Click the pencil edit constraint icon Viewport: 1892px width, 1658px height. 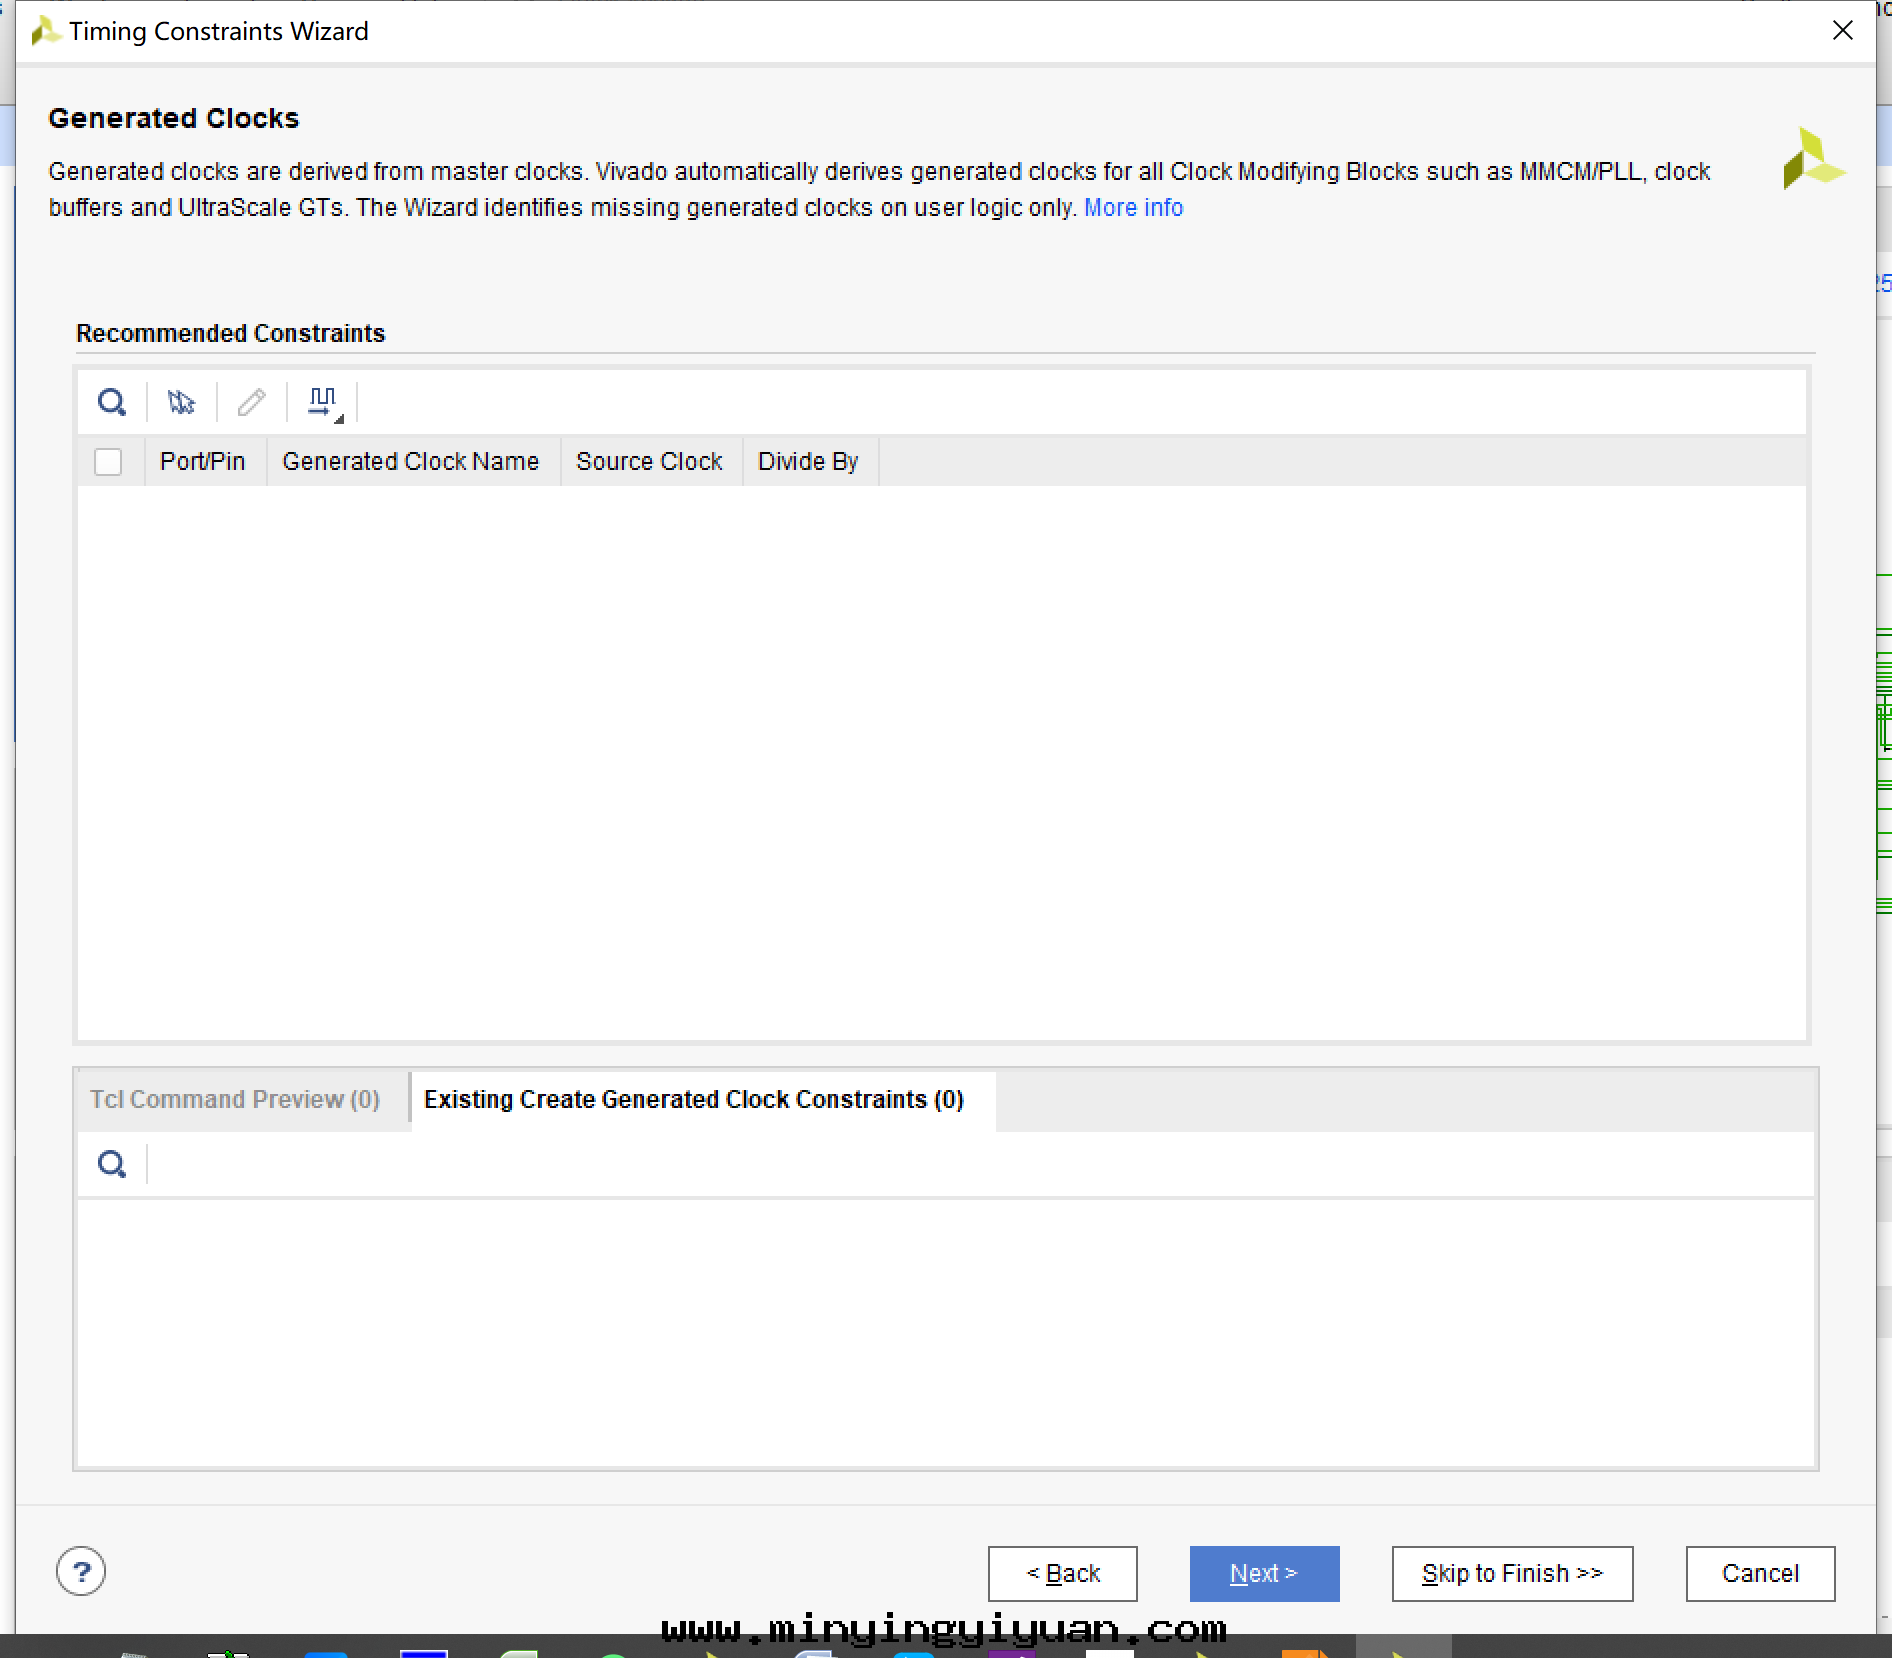tap(251, 403)
